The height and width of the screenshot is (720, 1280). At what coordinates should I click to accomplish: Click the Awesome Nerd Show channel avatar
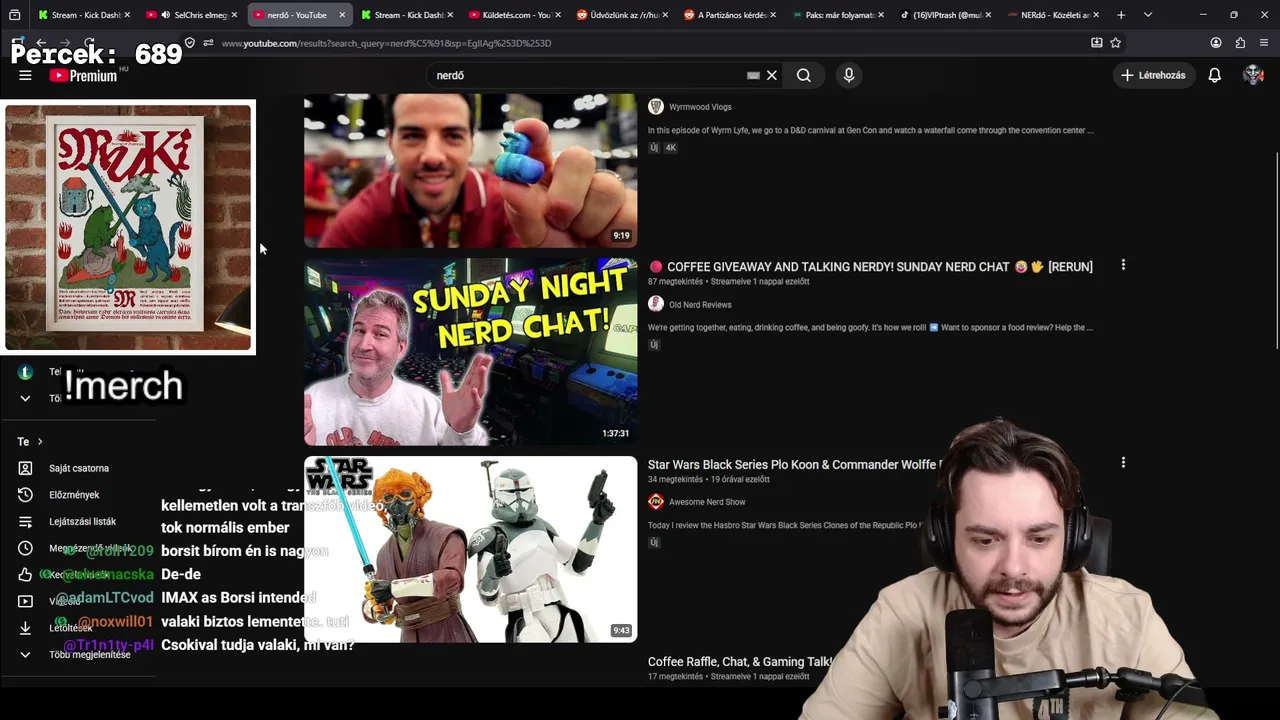656,502
